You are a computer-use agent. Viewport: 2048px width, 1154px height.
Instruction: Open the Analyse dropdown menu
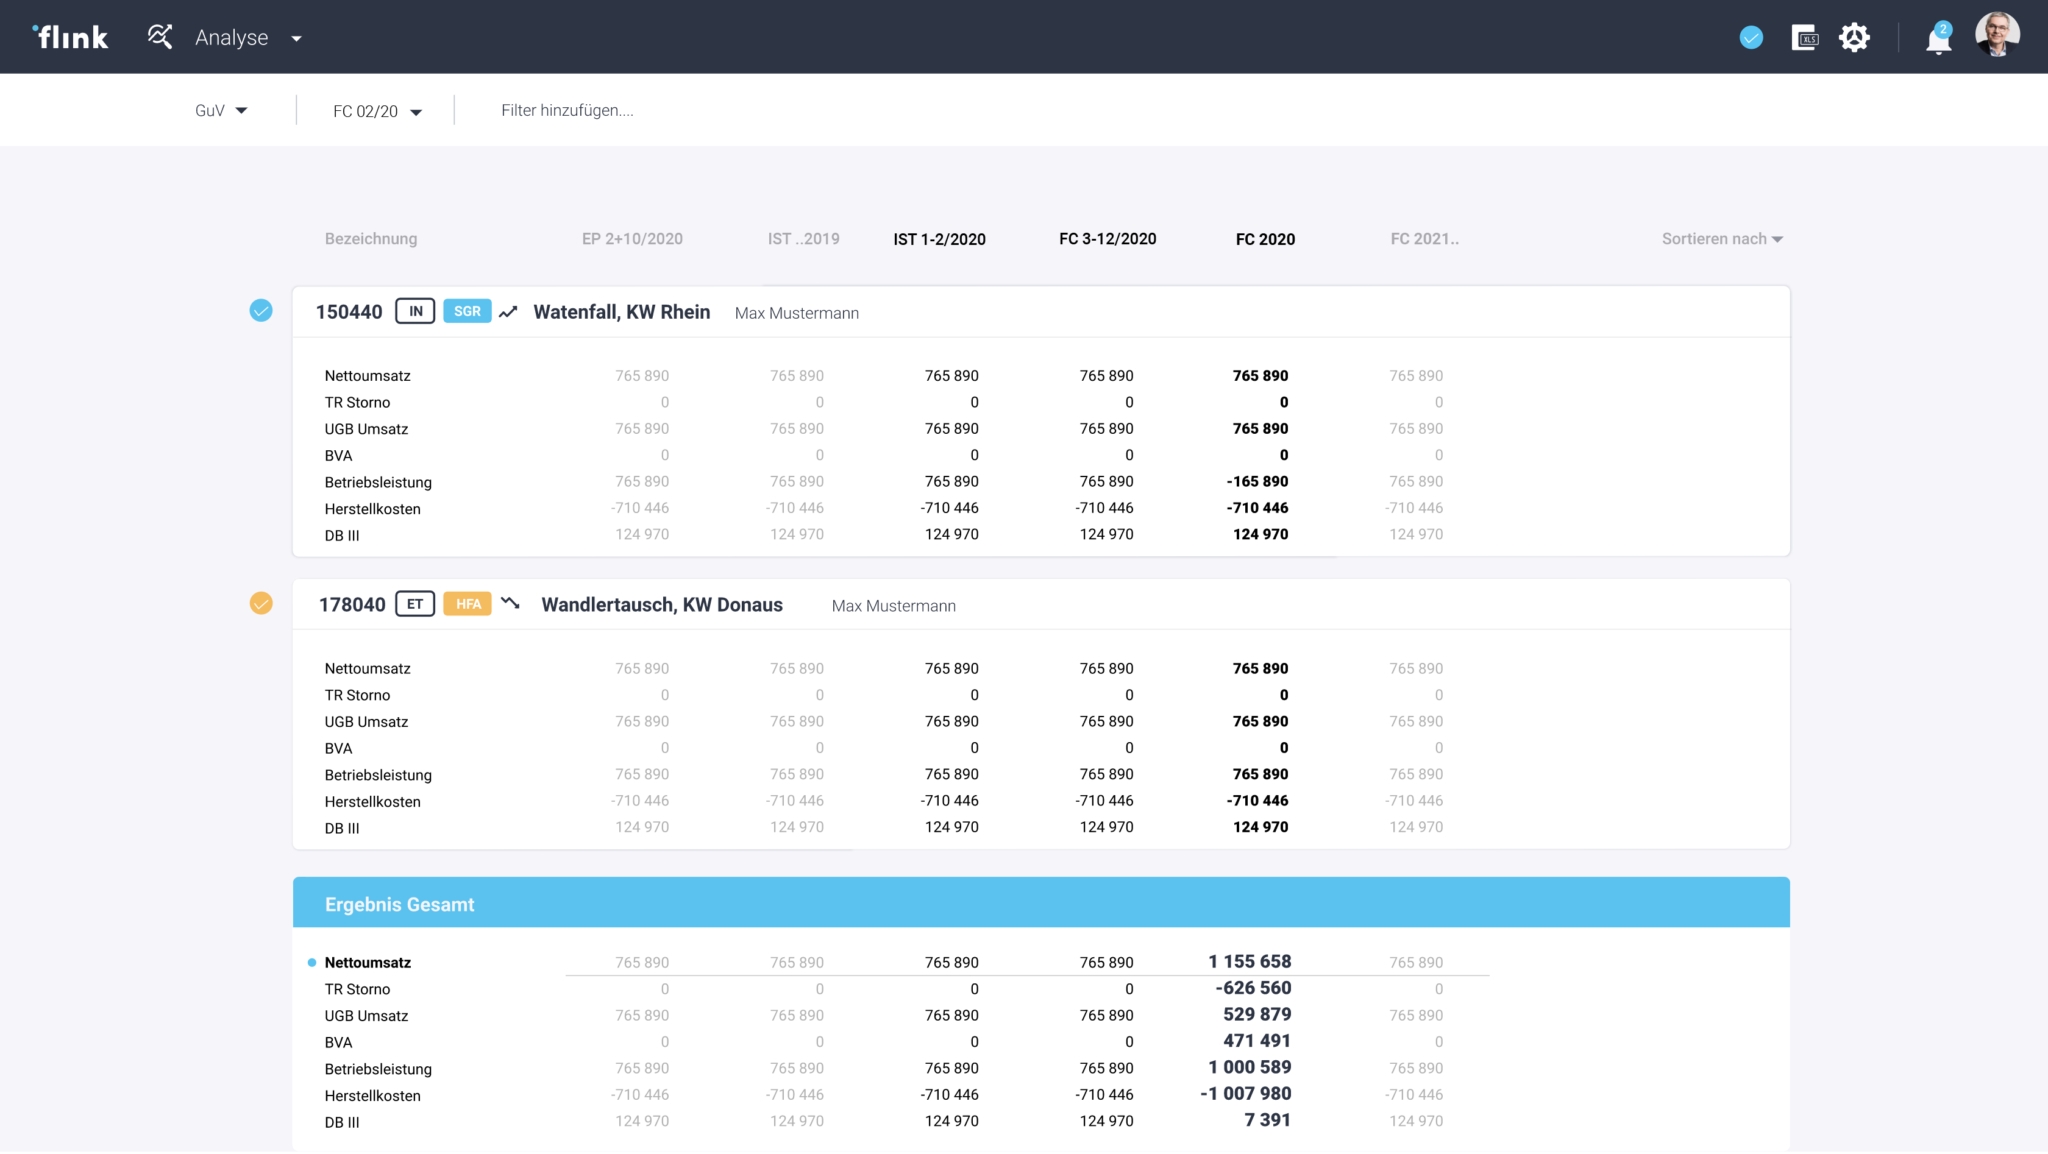(x=296, y=38)
